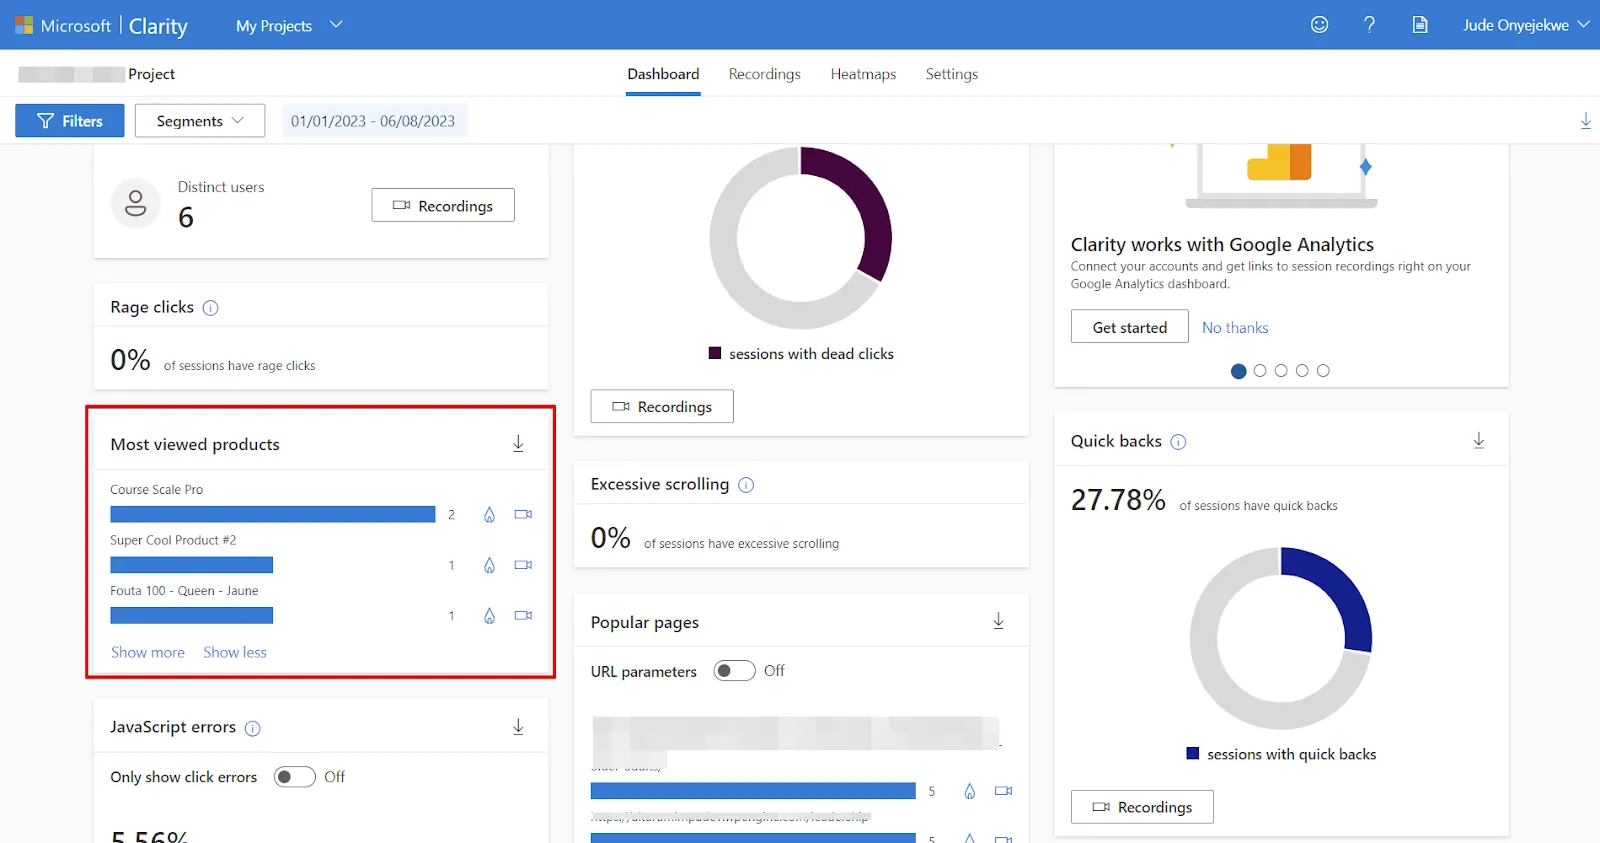Screen dimensions: 1600x843
Task: Download the Quick backs card data
Action: click(x=1478, y=441)
